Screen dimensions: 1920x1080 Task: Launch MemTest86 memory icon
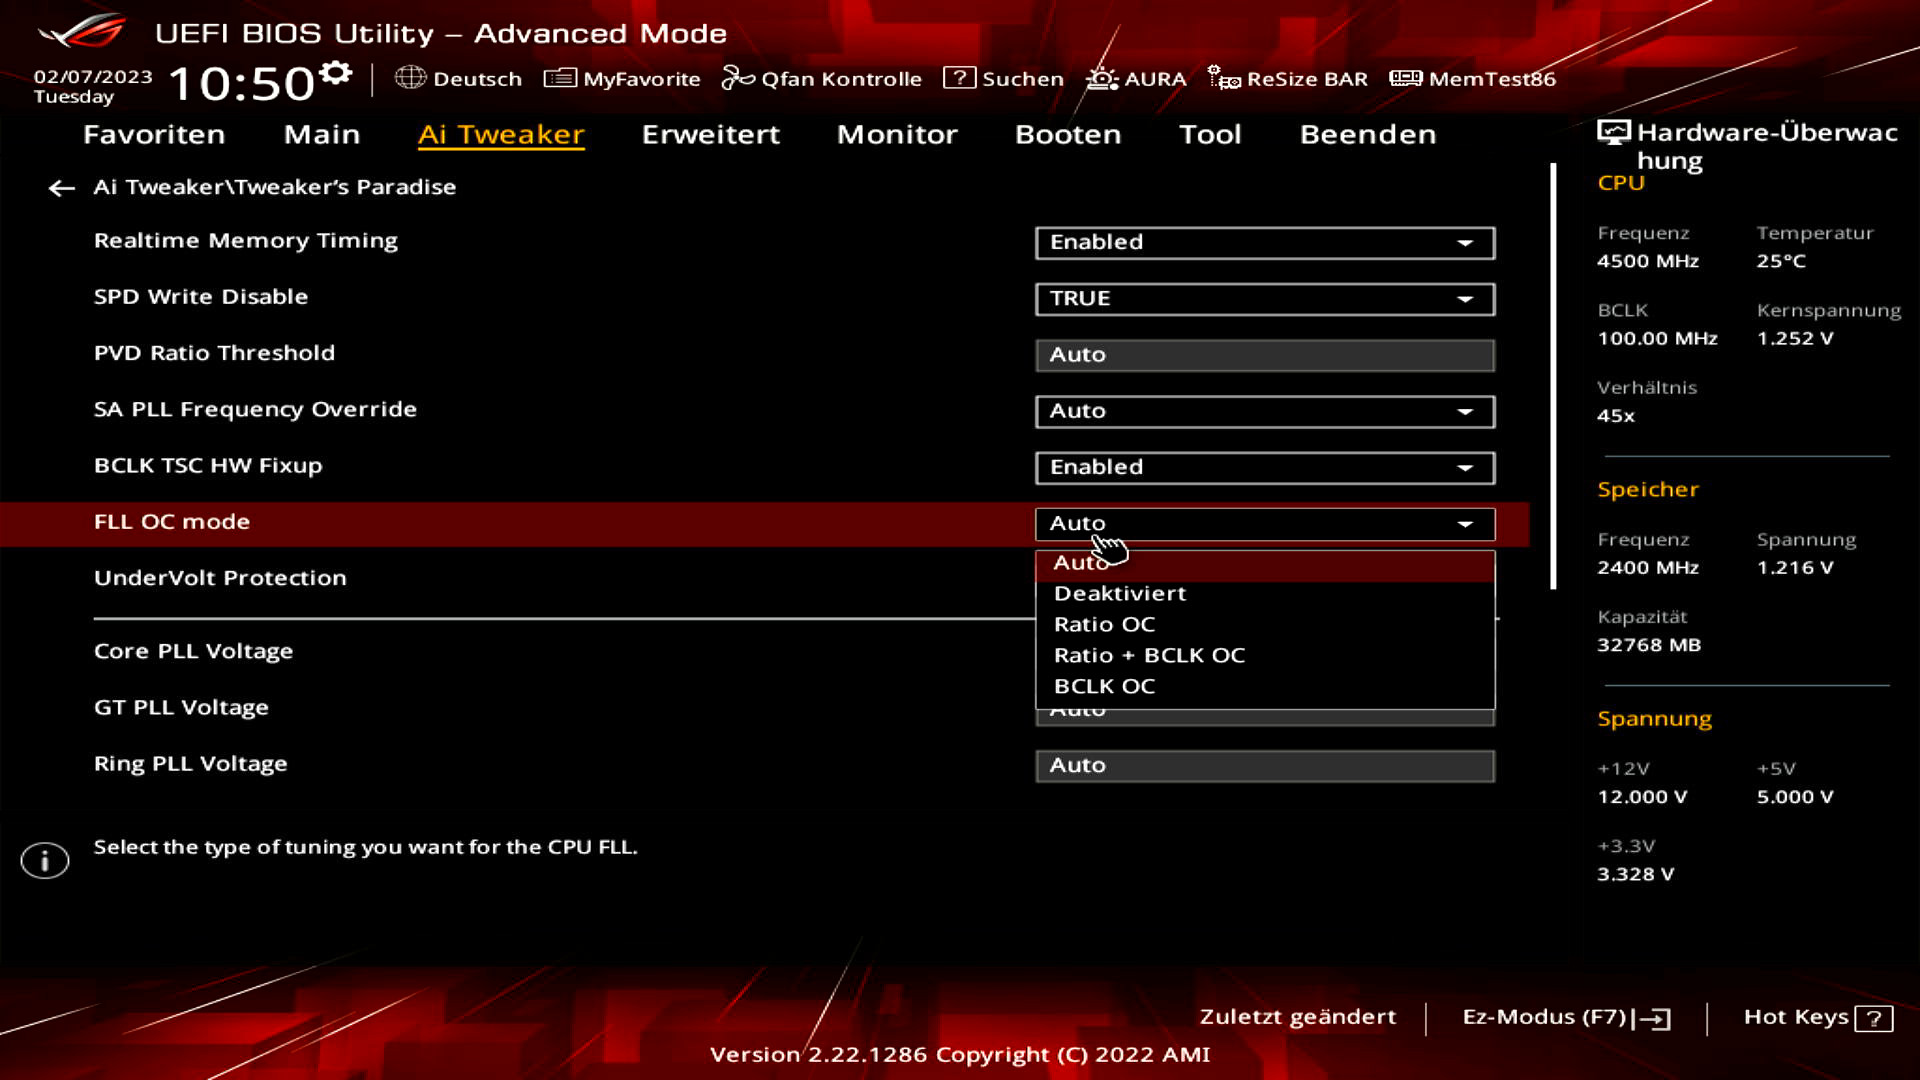[1405, 78]
